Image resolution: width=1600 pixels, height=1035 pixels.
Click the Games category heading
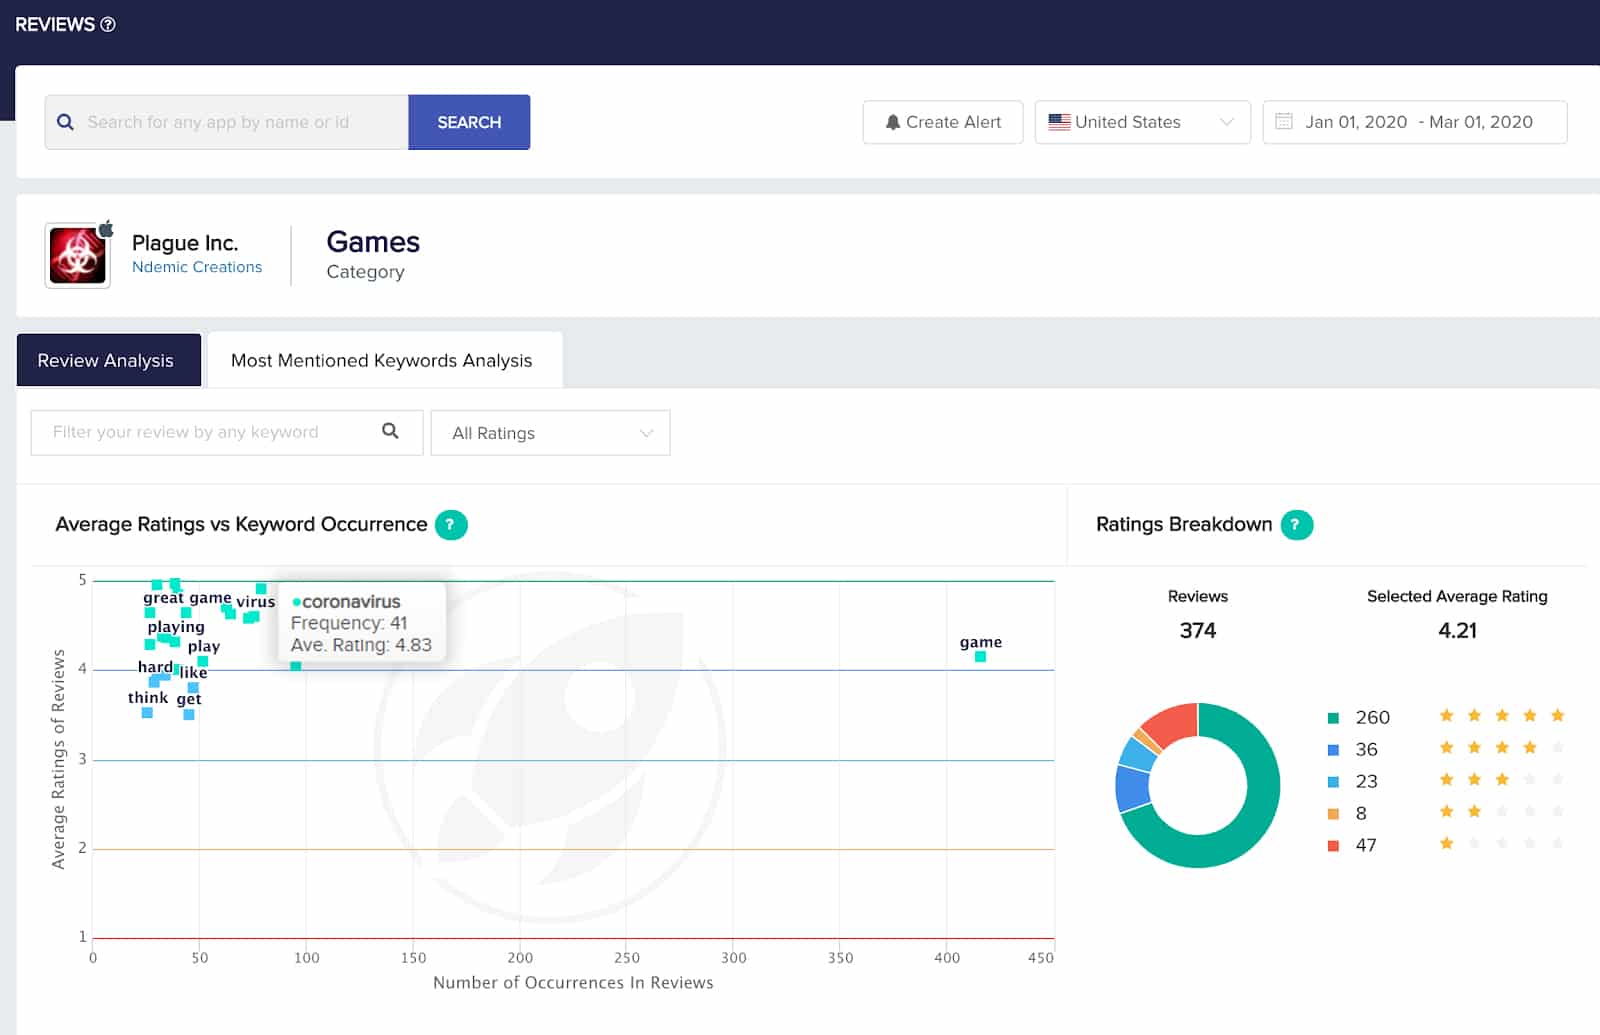(373, 242)
